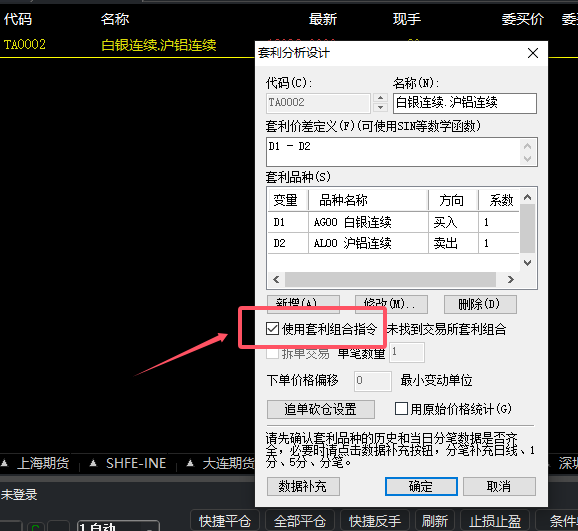The image size is (578, 531).
Task: Select the D1 AG00 白银连续 row
Action: pos(394,222)
